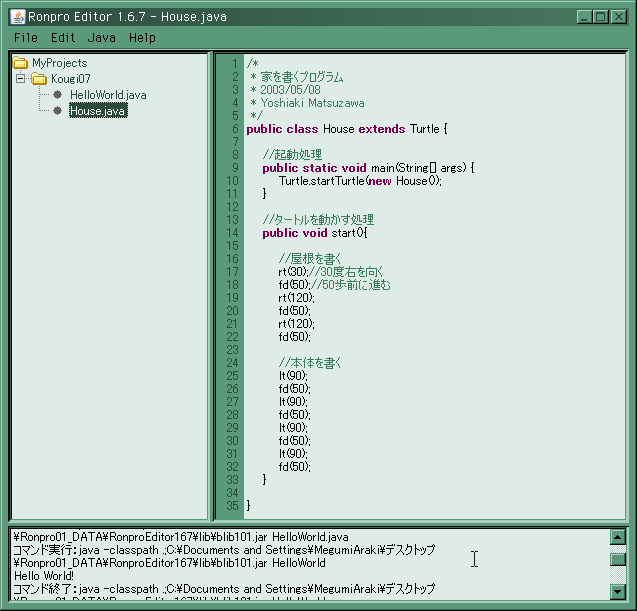The width and height of the screenshot is (637, 611).
Task: Click the Java coffee cup icon in title bar
Action: click(x=17, y=16)
